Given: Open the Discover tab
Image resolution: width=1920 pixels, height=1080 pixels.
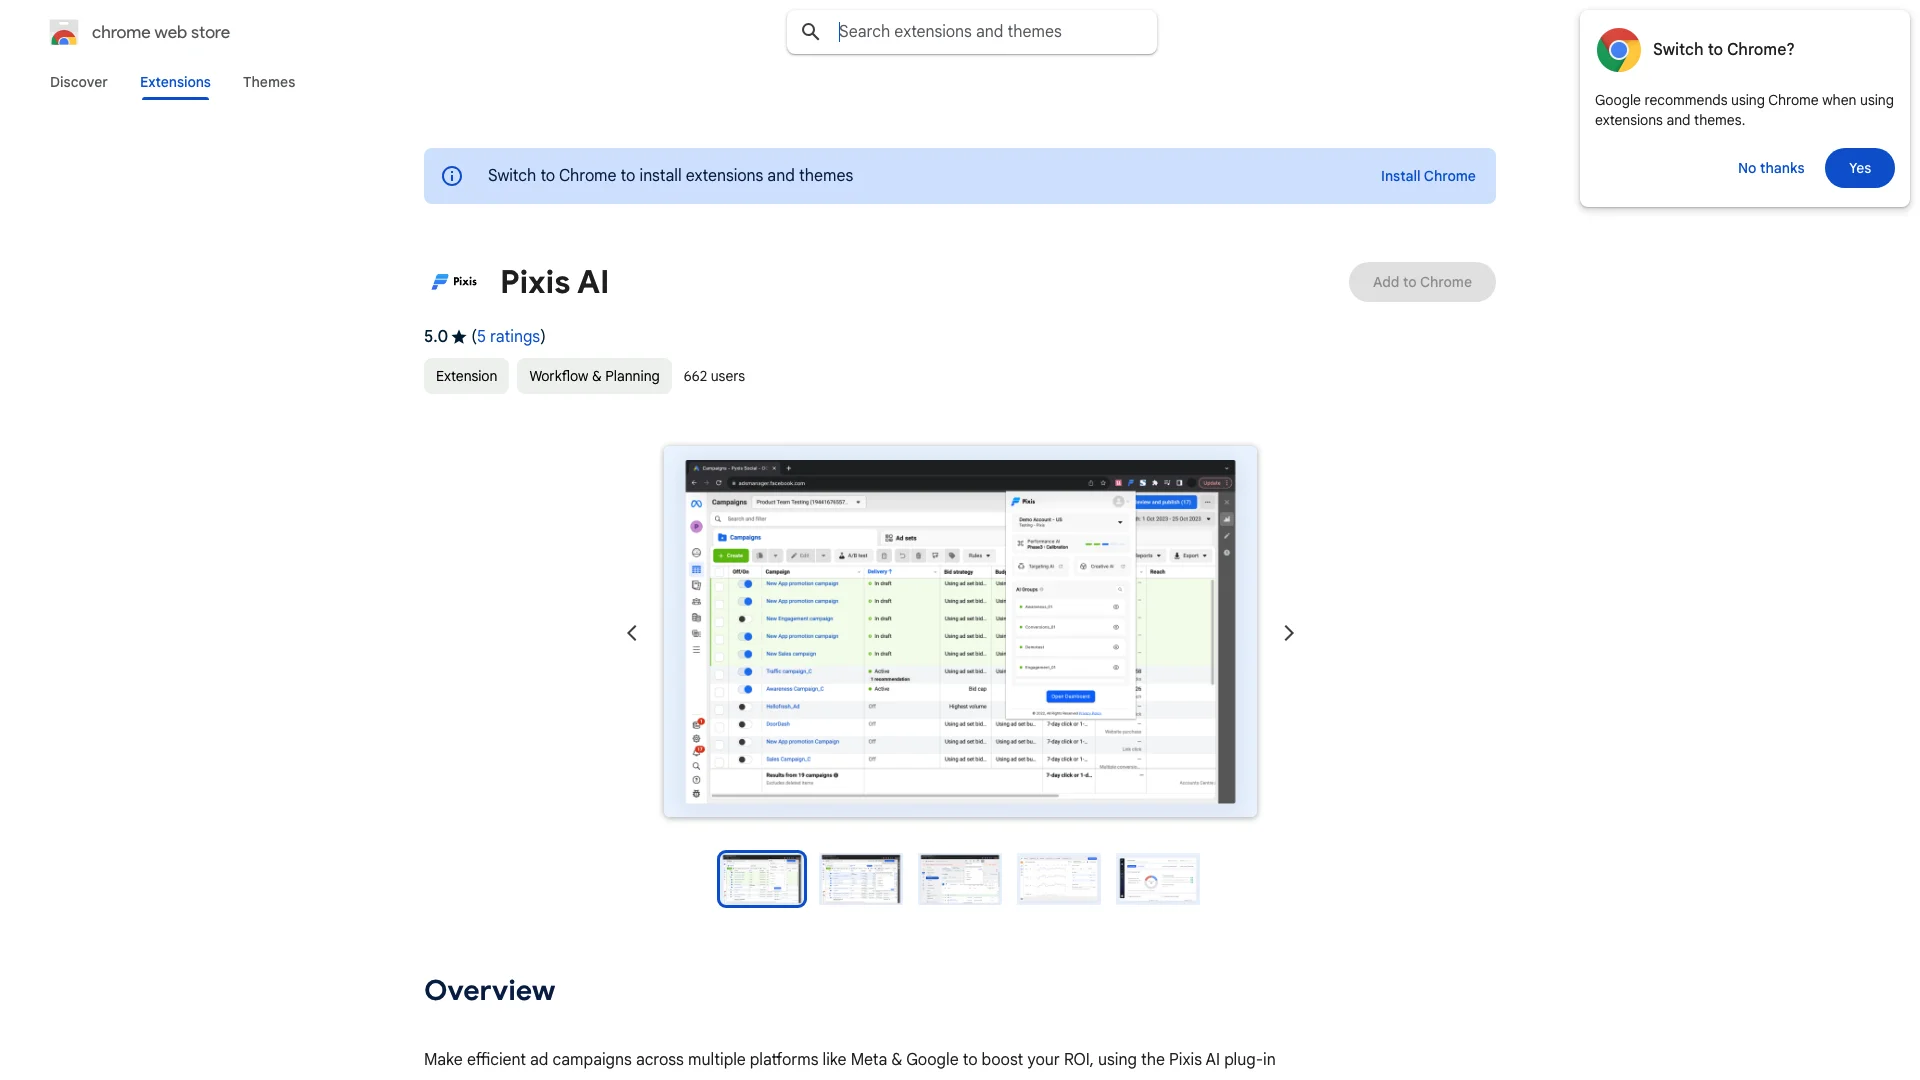Looking at the screenshot, I should click(x=79, y=82).
